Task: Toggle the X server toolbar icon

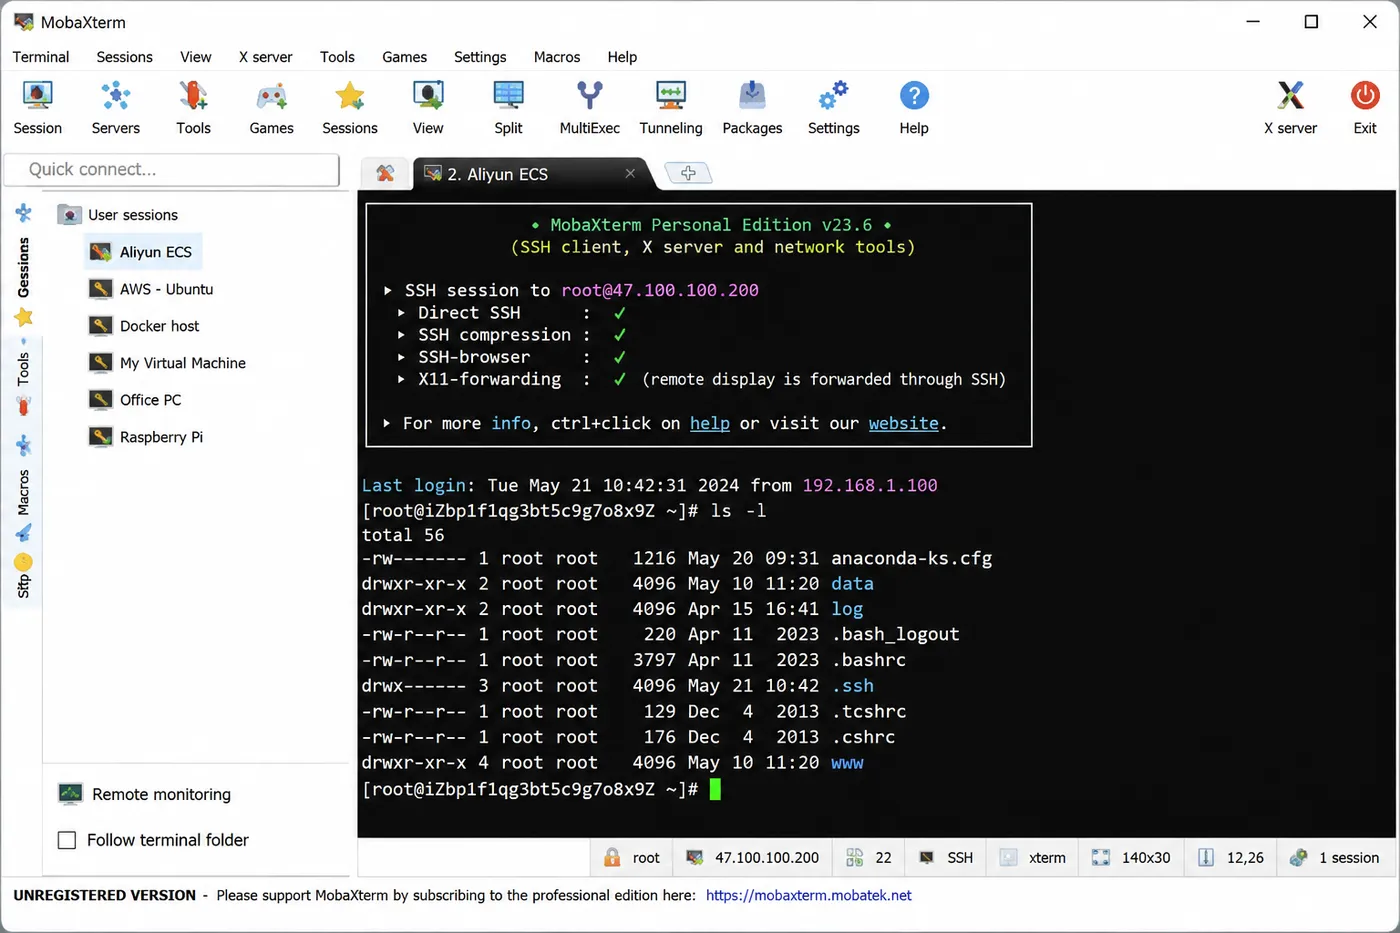Action: pos(1291,96)
